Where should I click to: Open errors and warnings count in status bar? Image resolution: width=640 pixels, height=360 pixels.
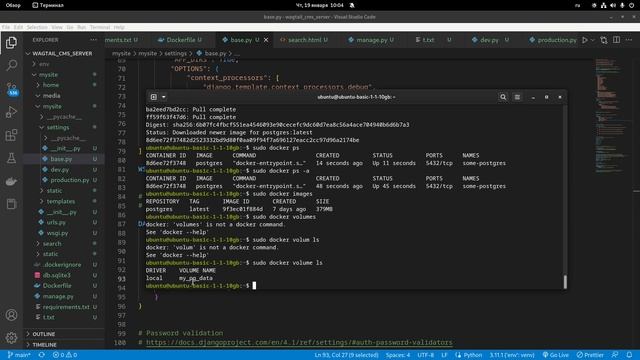coord(65,355)
